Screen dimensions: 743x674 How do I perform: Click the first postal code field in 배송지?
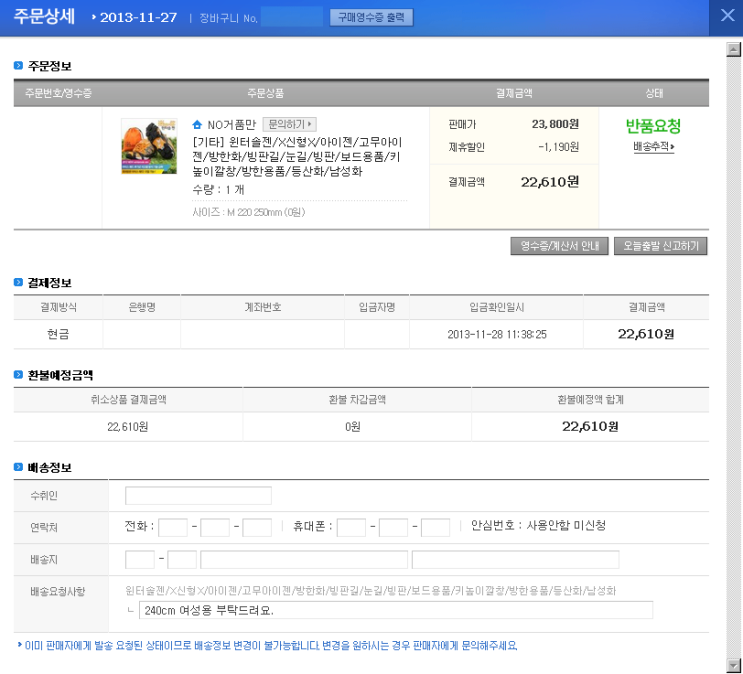[140, 559]
